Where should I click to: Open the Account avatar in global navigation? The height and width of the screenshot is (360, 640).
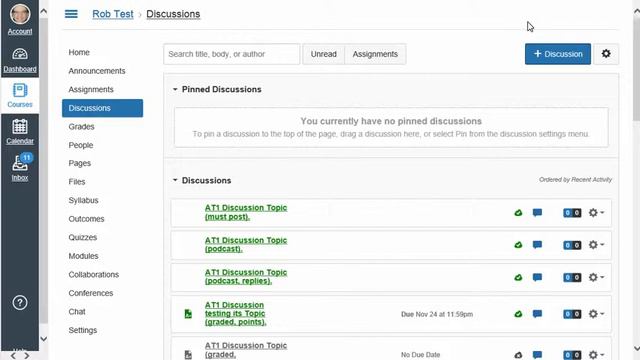[20, 13]
